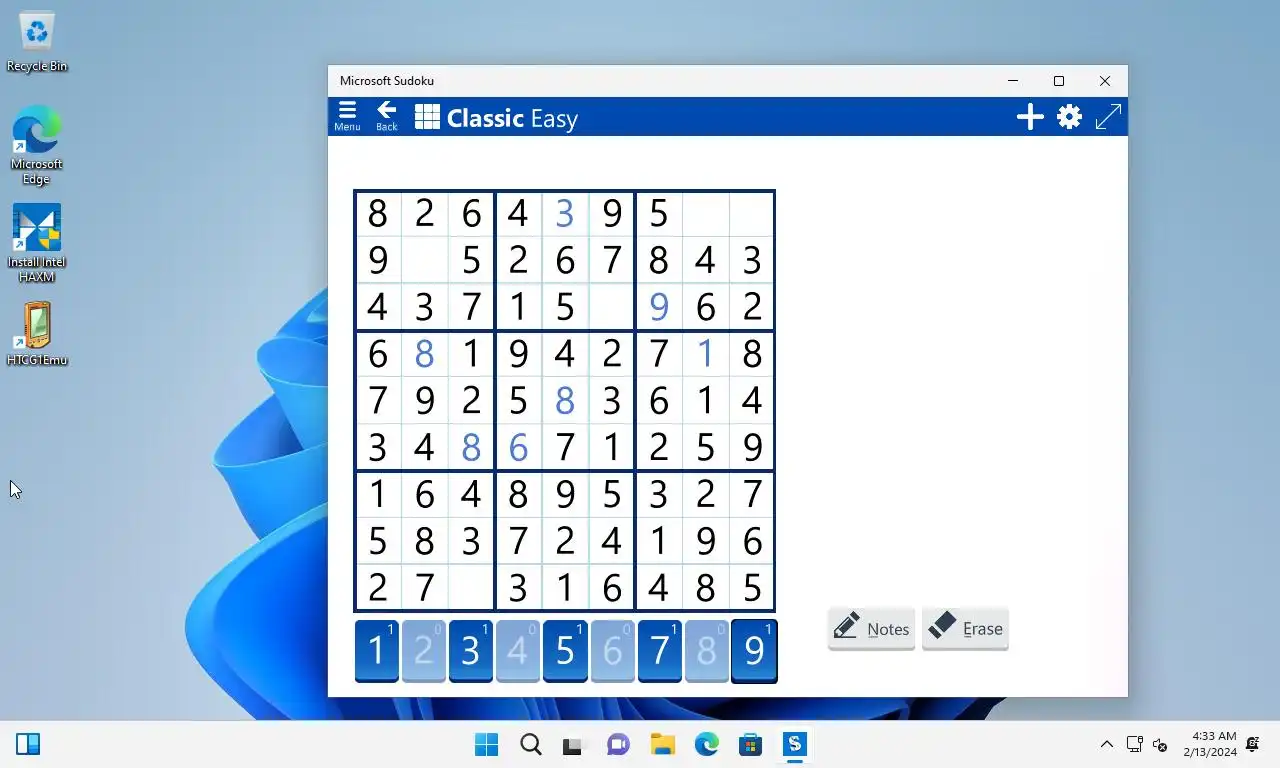Select number 5 on the number pad
Viewport: 1280px width, 768px height.
565,651
